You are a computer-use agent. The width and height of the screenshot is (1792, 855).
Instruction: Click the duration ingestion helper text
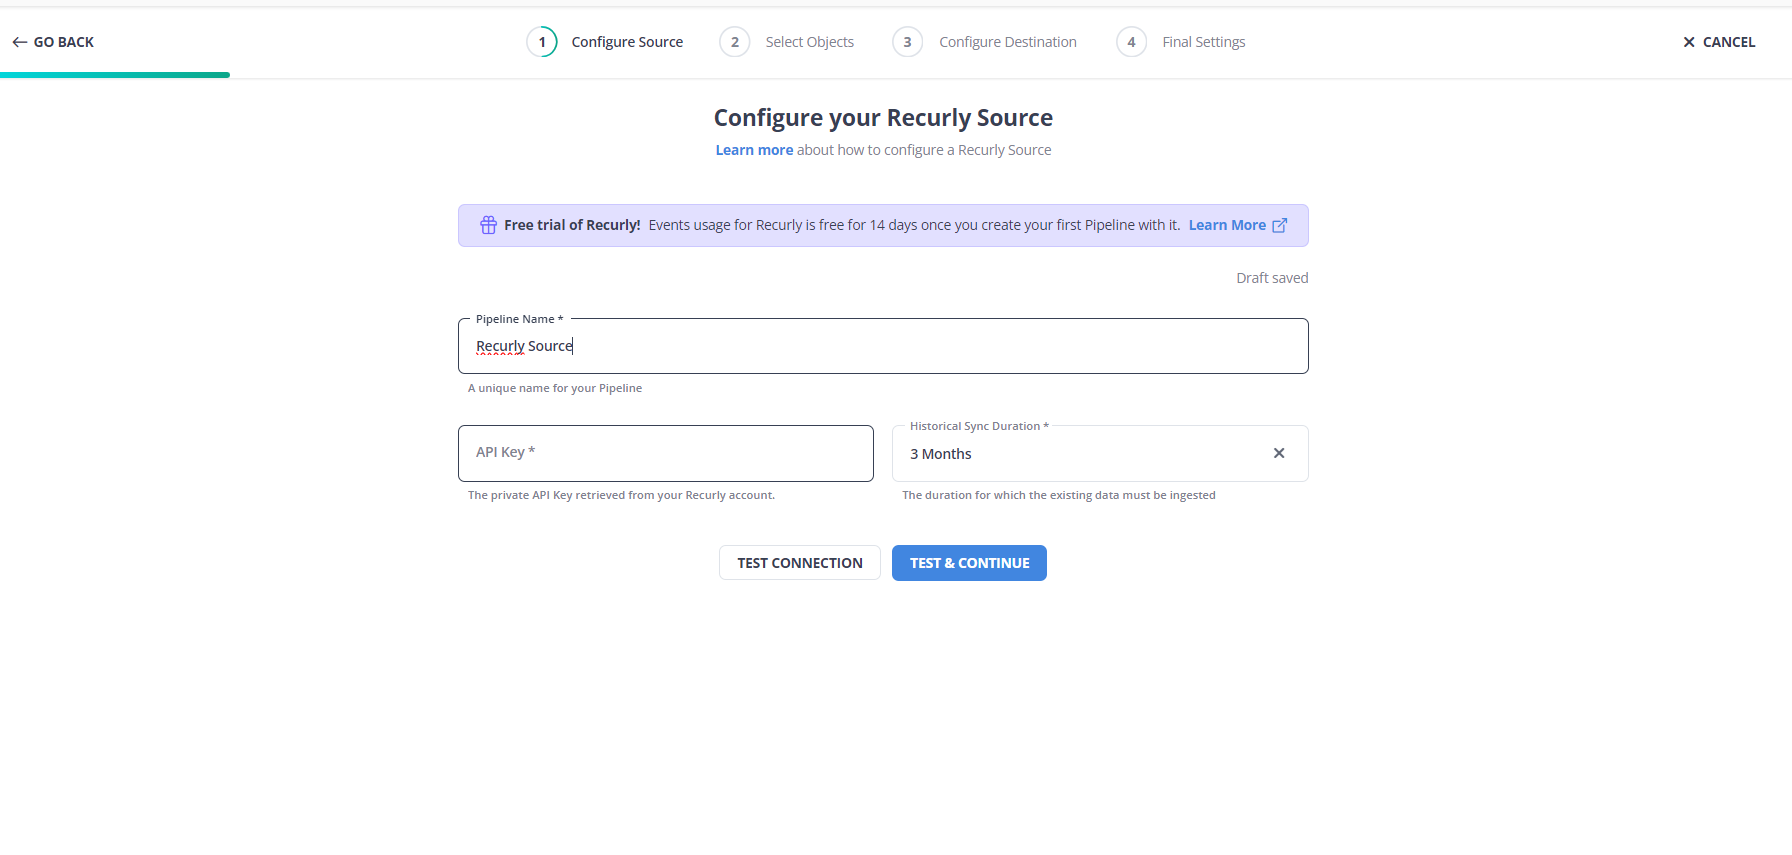tap(1059, 495)
